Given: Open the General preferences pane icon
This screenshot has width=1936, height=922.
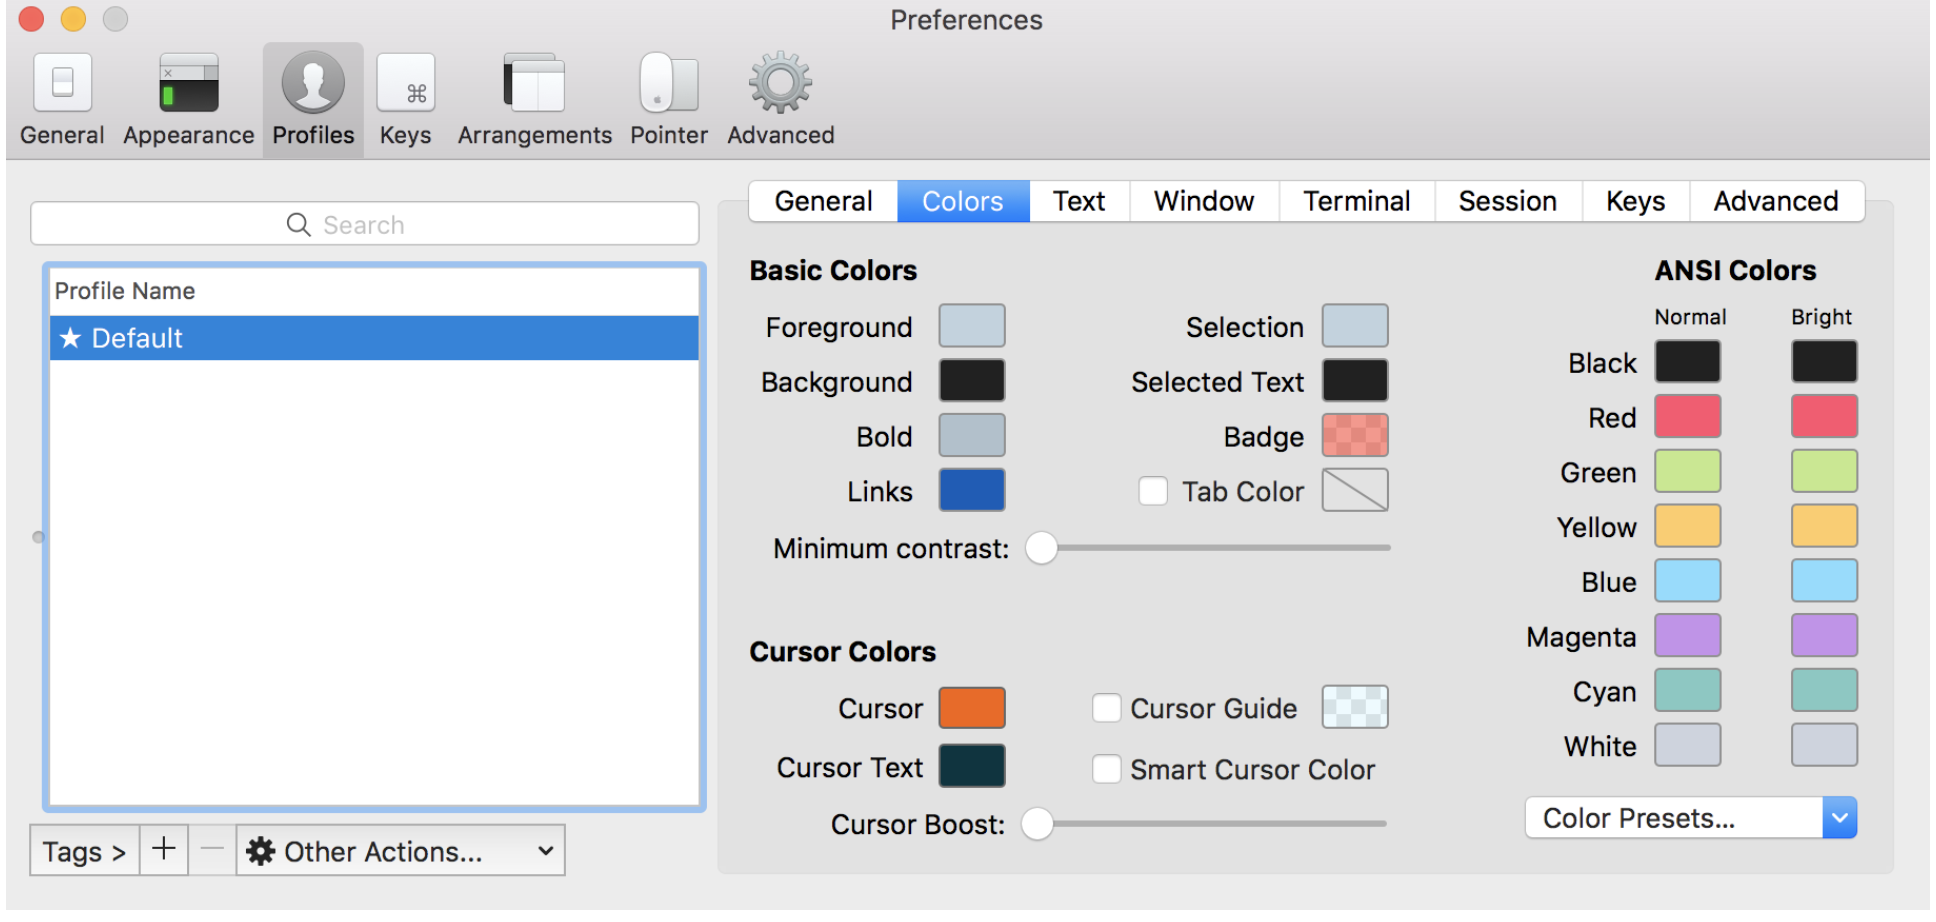Looking at the screenshot, I should 62,82.
